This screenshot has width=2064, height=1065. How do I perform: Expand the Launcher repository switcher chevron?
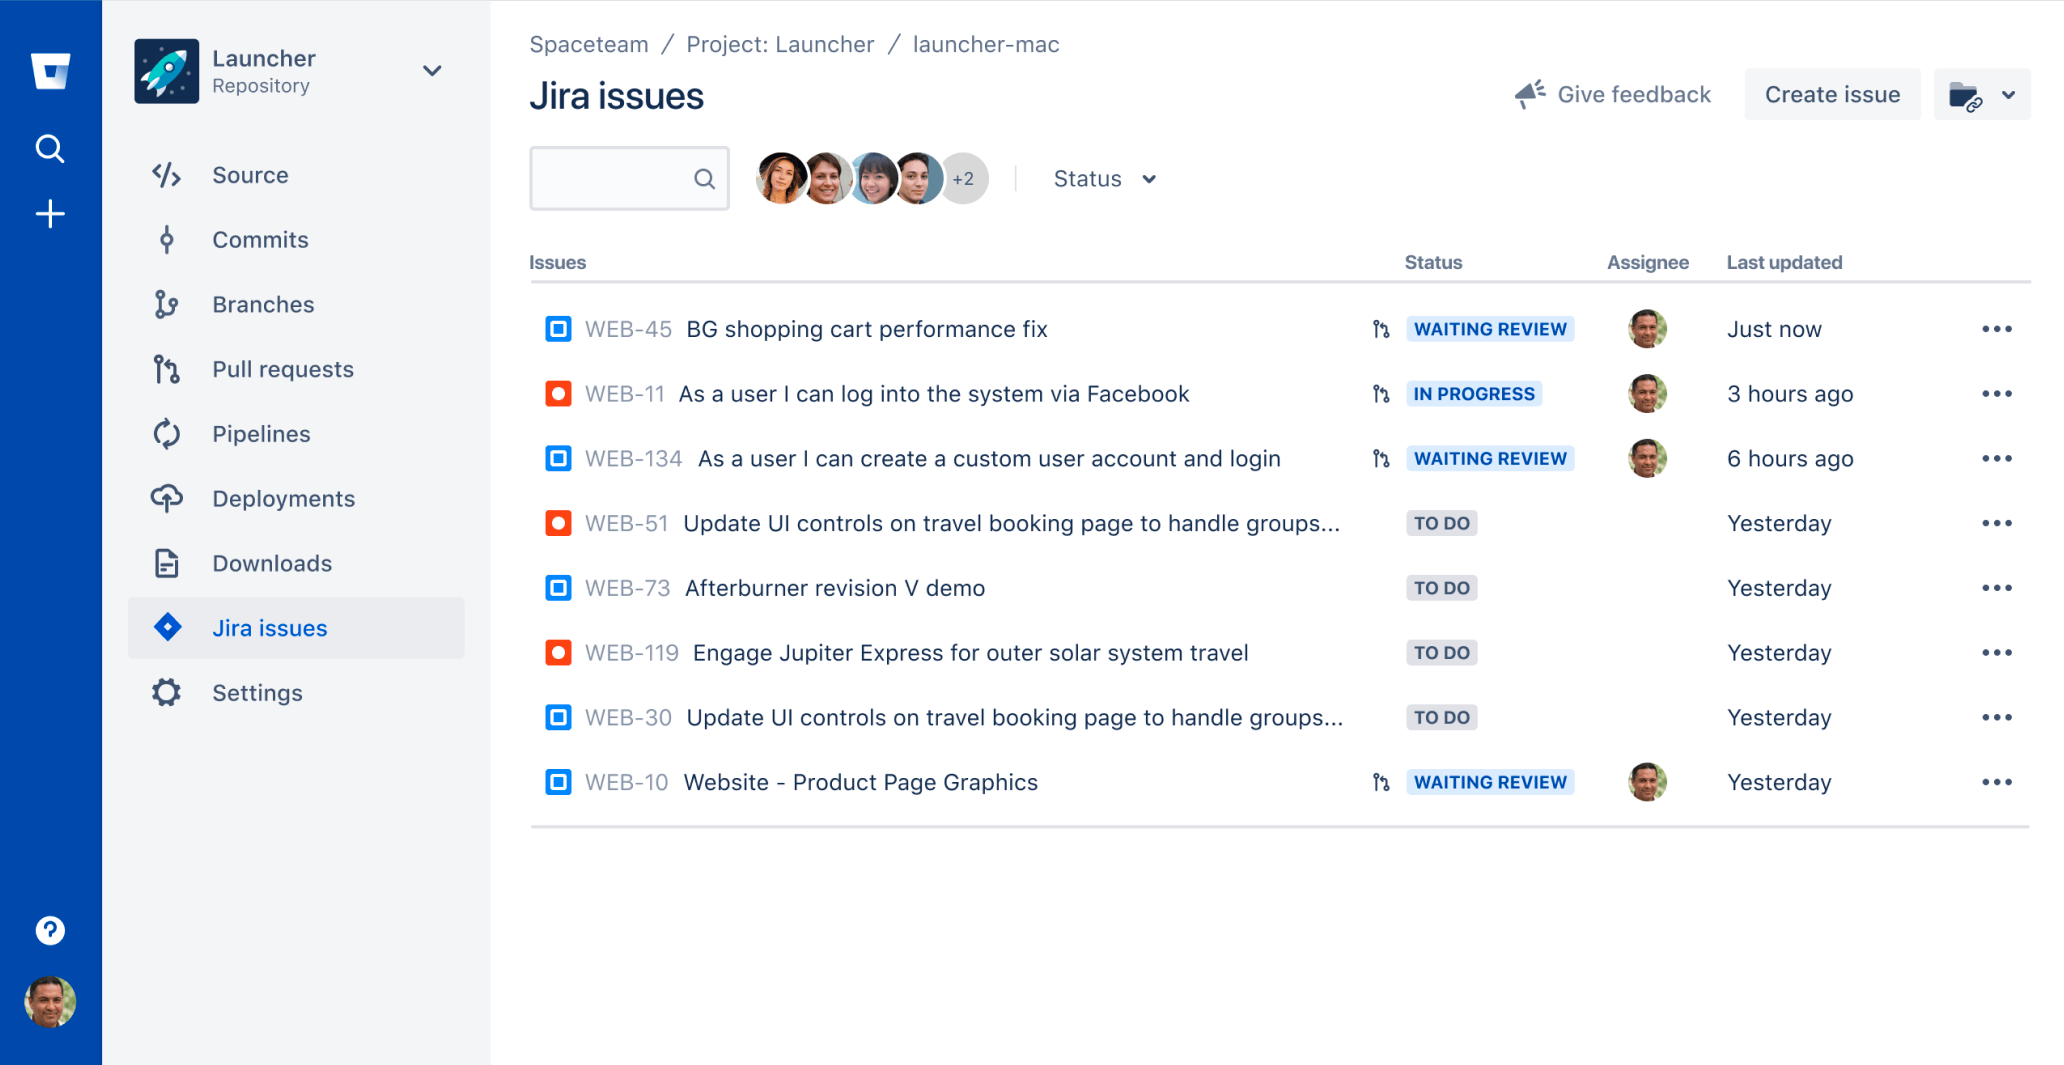pyautogui.click(x=432, y=70)
